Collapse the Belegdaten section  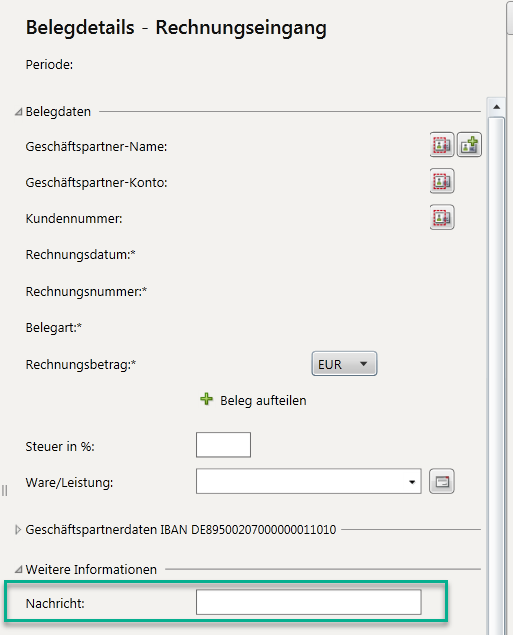tap(18, 112)
